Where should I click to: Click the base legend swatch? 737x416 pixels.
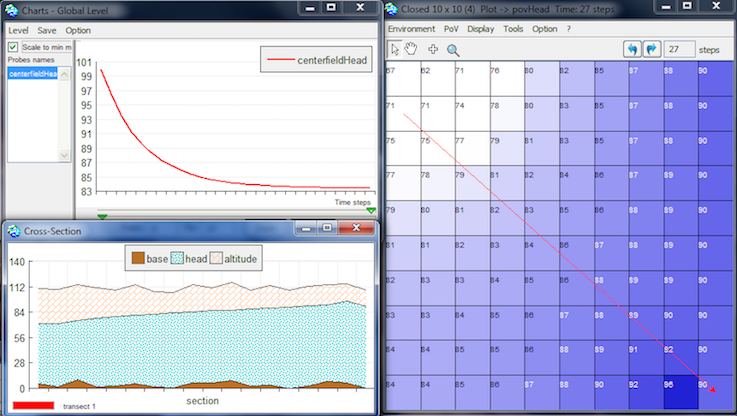click(x=137, y=259)
